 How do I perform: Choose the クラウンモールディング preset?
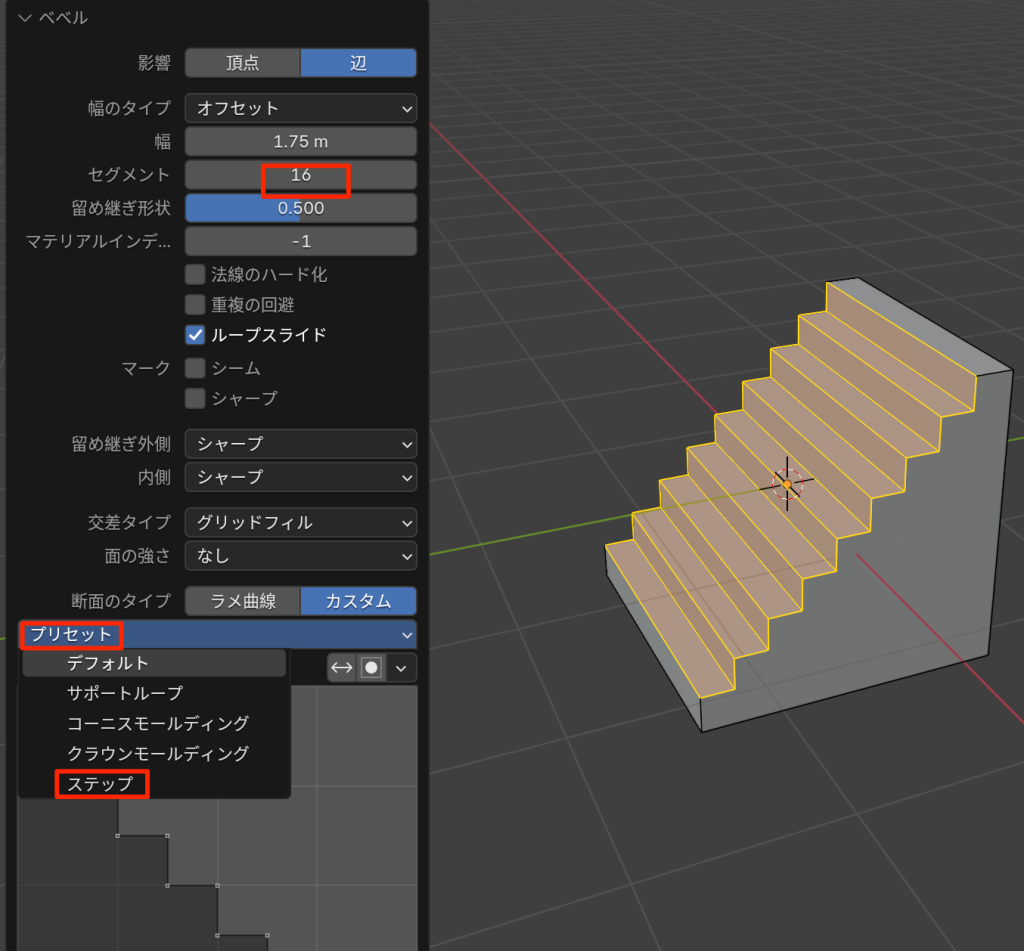pyautogui.click(x=157, y=753)
